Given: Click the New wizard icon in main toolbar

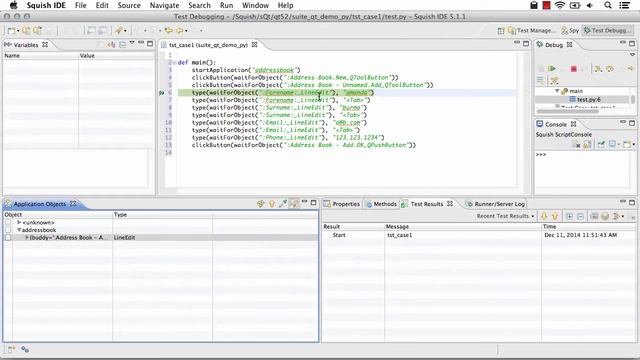Looking at the screenshot, I should point(11,31).
